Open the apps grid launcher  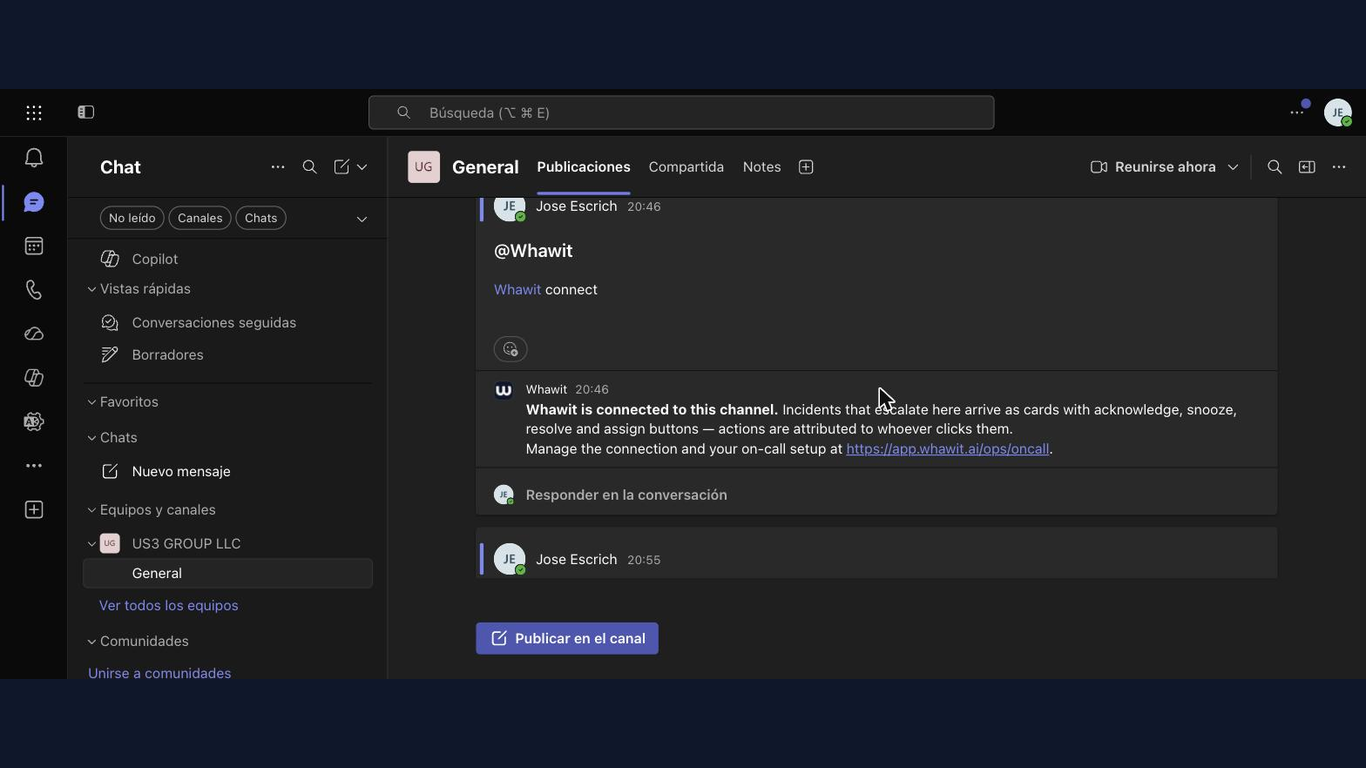tap(34, 113)
